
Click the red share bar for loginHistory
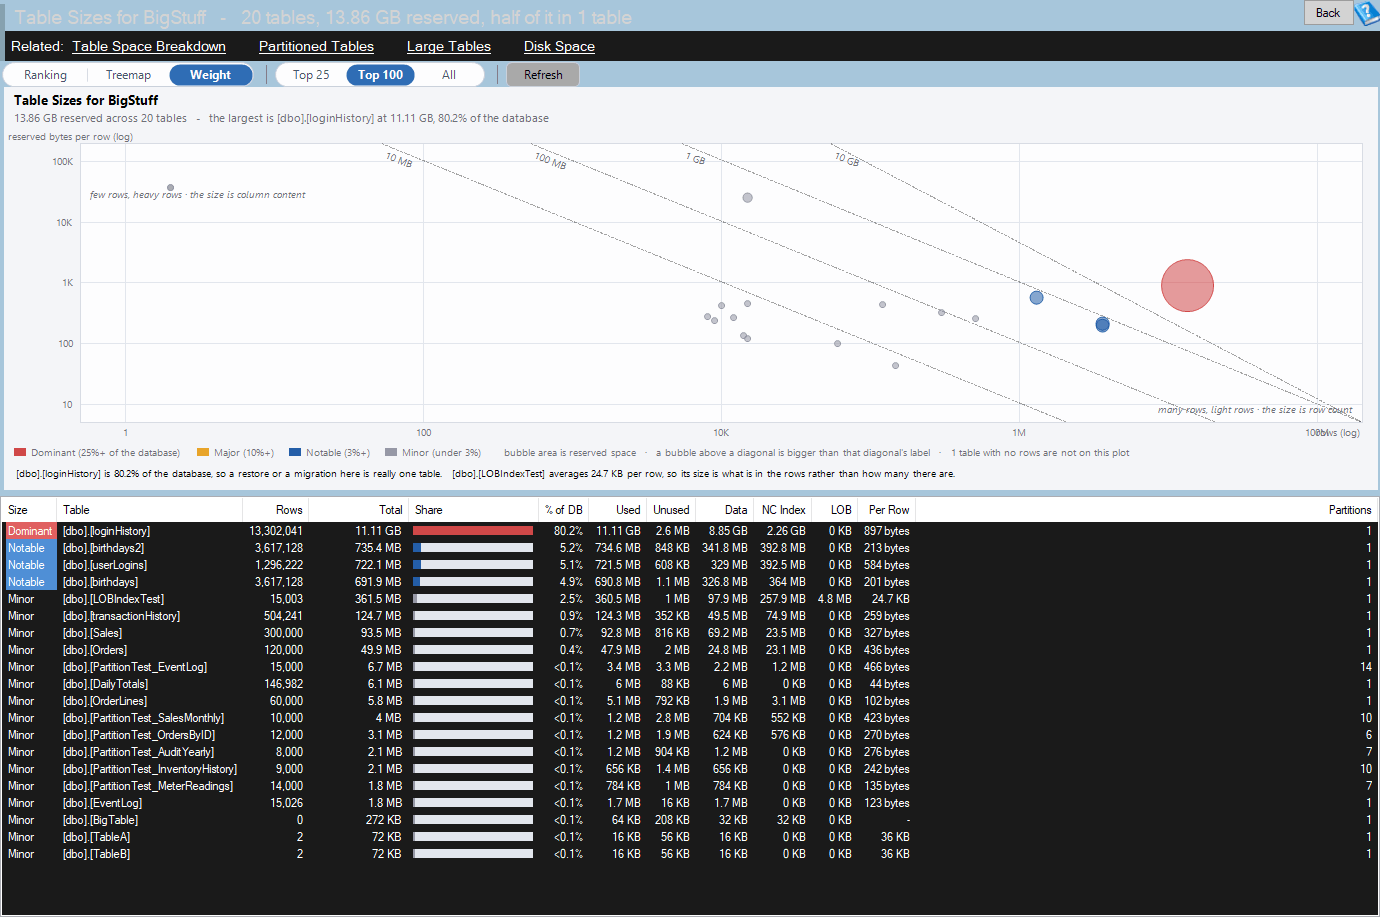[x=473, y=531]
